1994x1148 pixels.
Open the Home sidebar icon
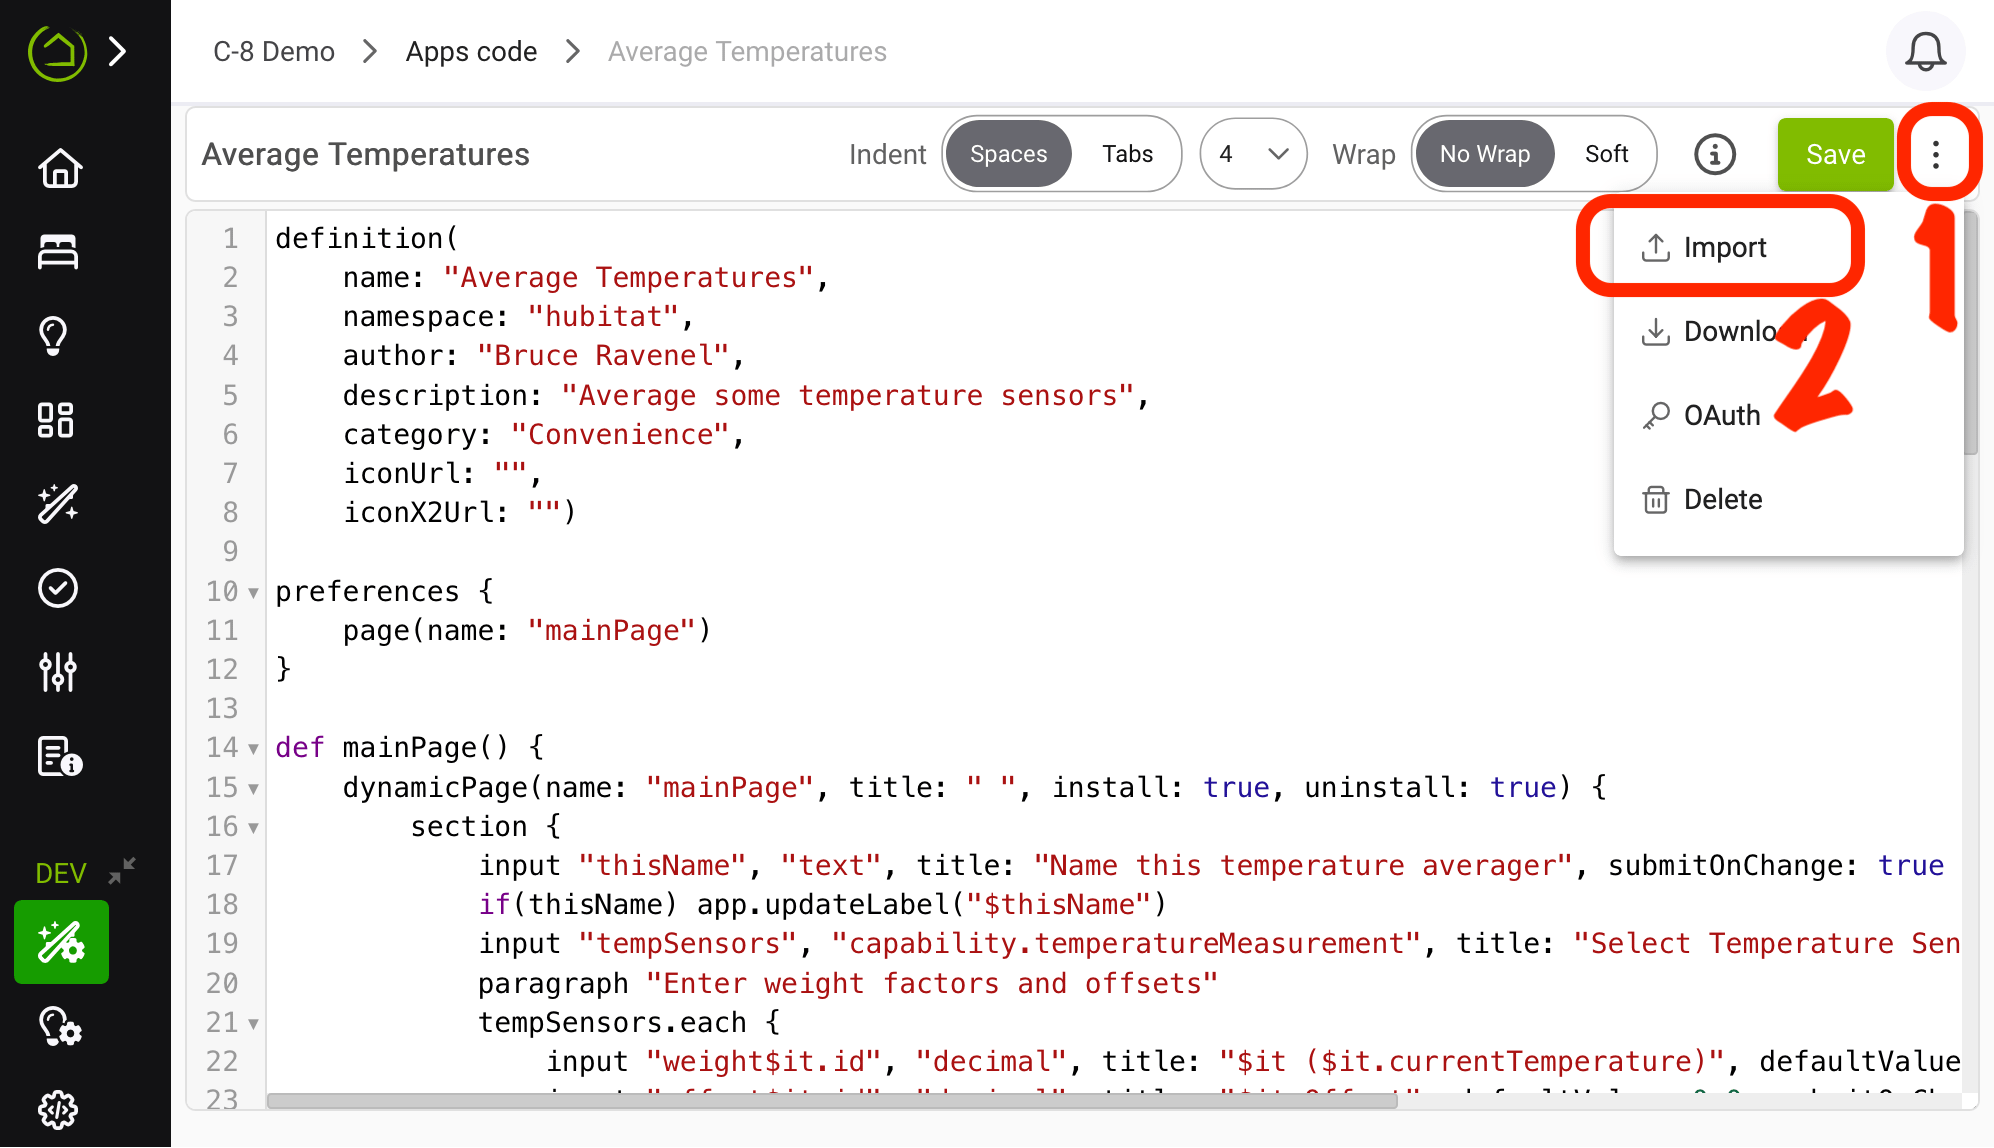click(59, 167)
